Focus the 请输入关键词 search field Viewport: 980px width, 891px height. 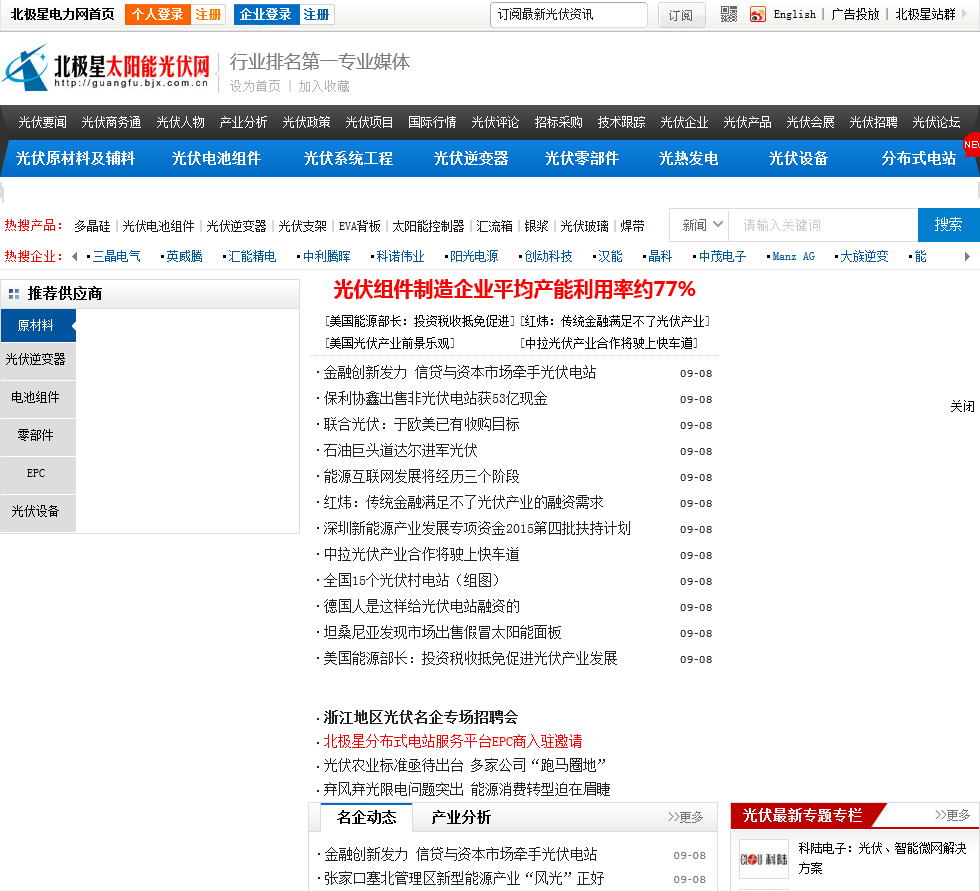(823, 225)
